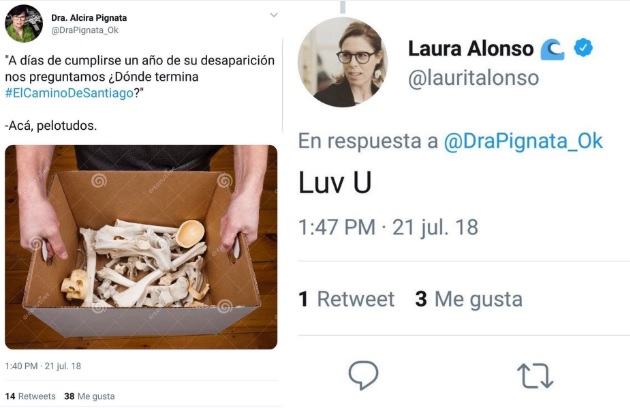Show the 14 Retweets list
This screenshot has height=408, width=630.
pos(30,396)
